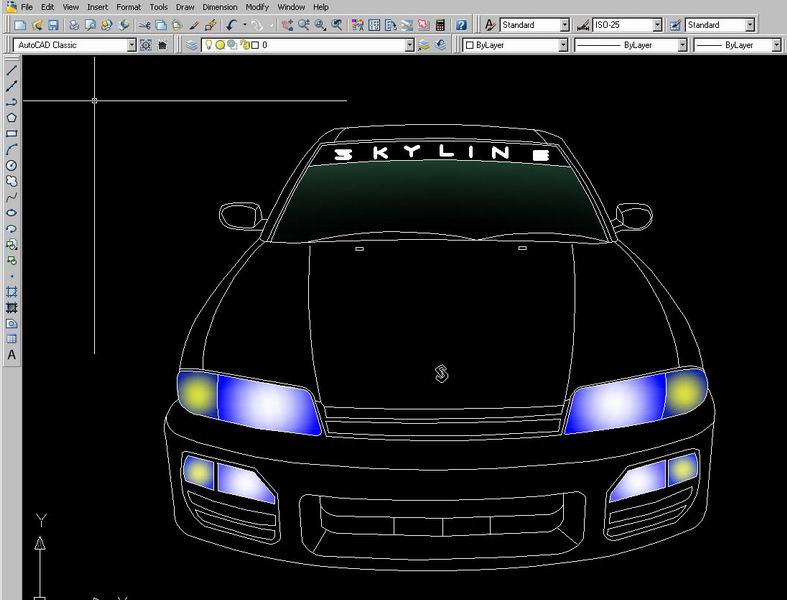Screen dimensions: 787x600
Task: Click the Zoom Realtime icon
Action: pos(304,25)
